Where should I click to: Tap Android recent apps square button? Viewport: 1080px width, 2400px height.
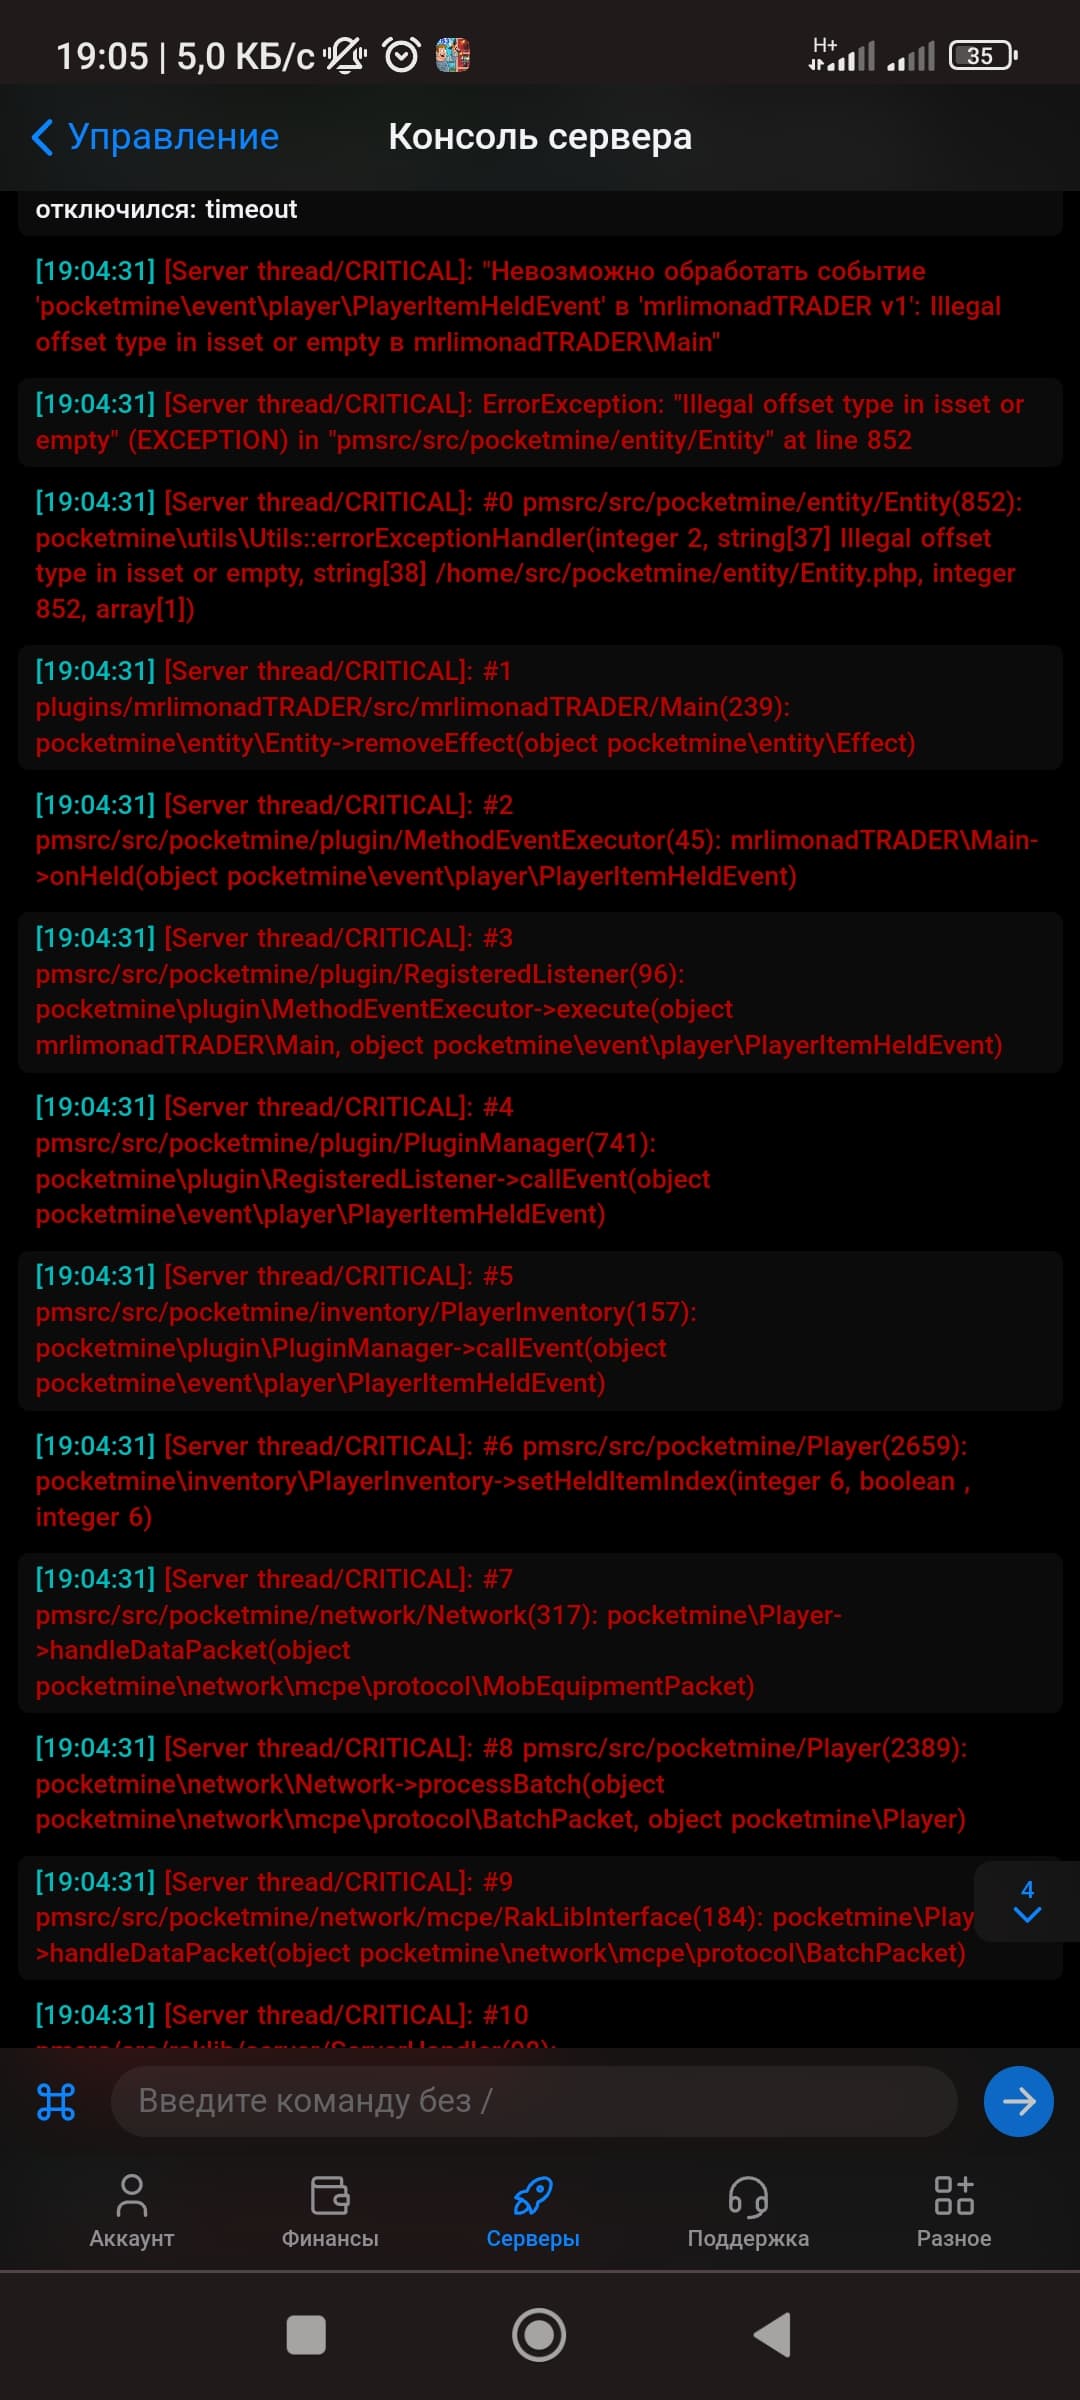pos(306,2335)
